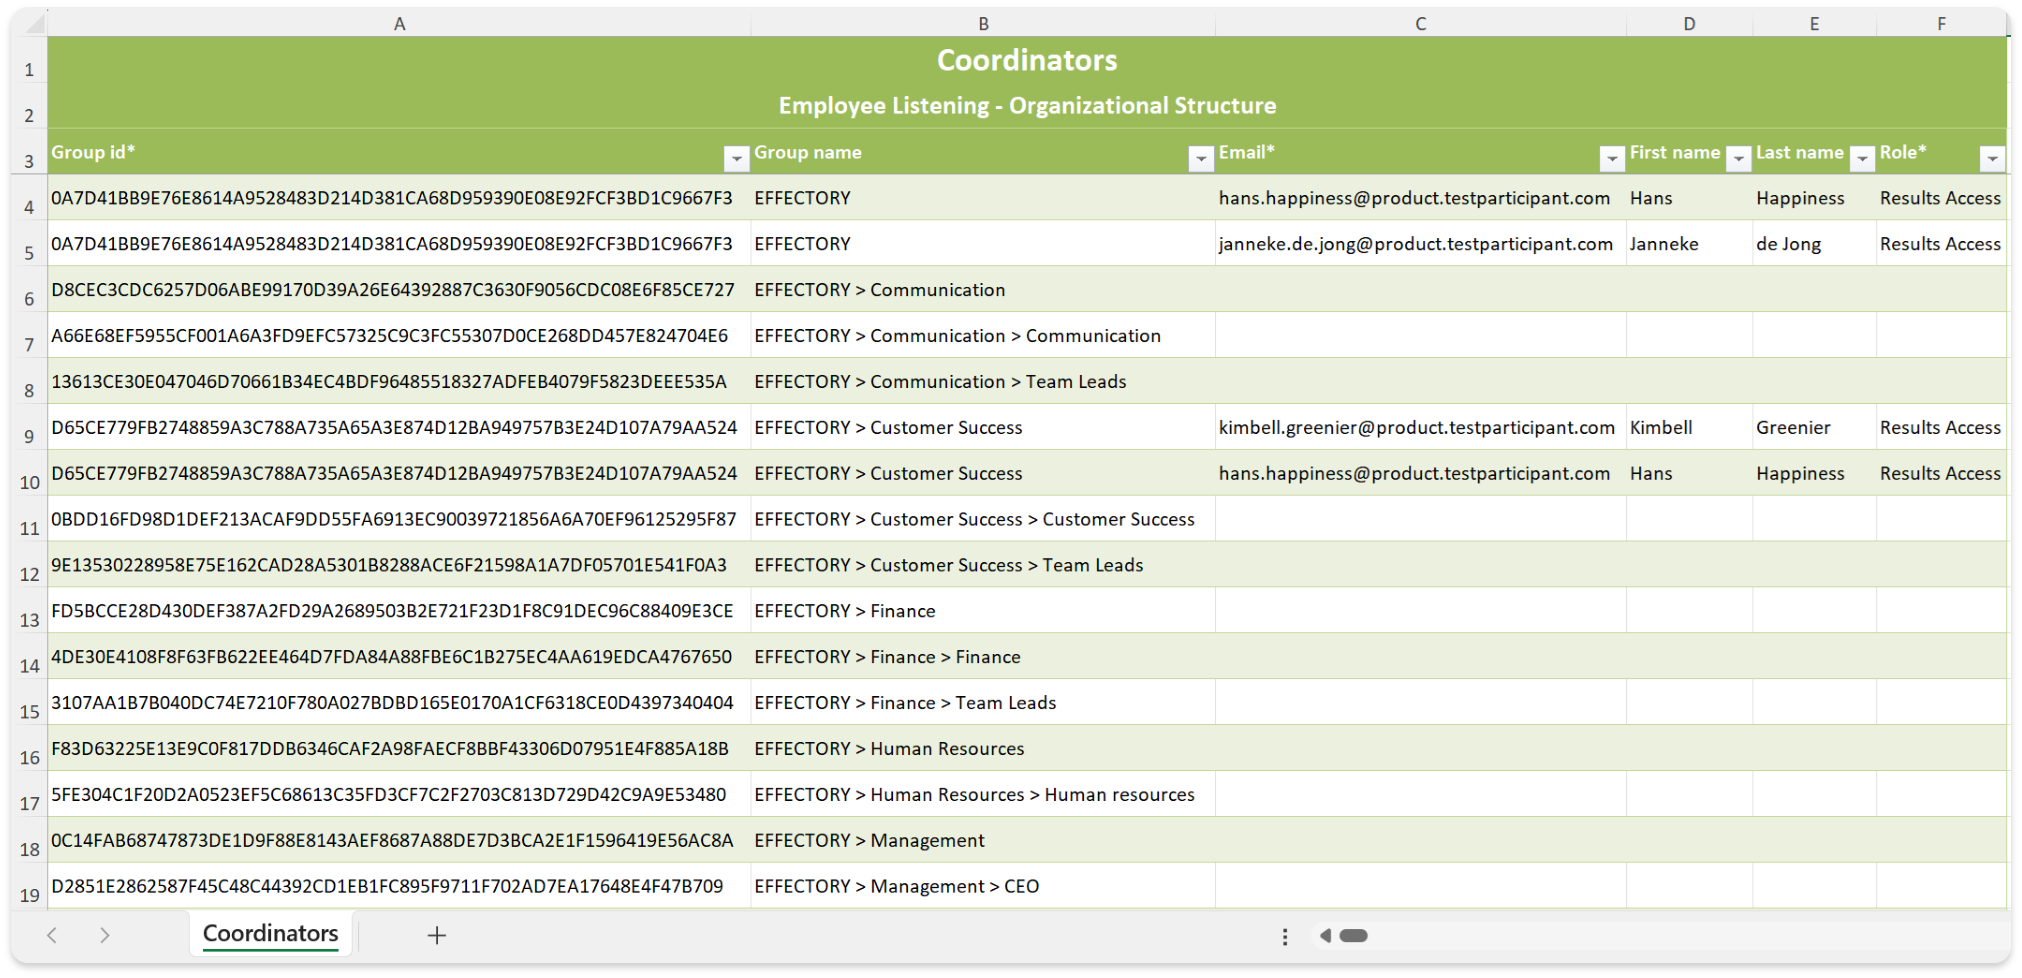
Task: Select group id starting with A66E68EF5955CF00
Action: point(399,336)
